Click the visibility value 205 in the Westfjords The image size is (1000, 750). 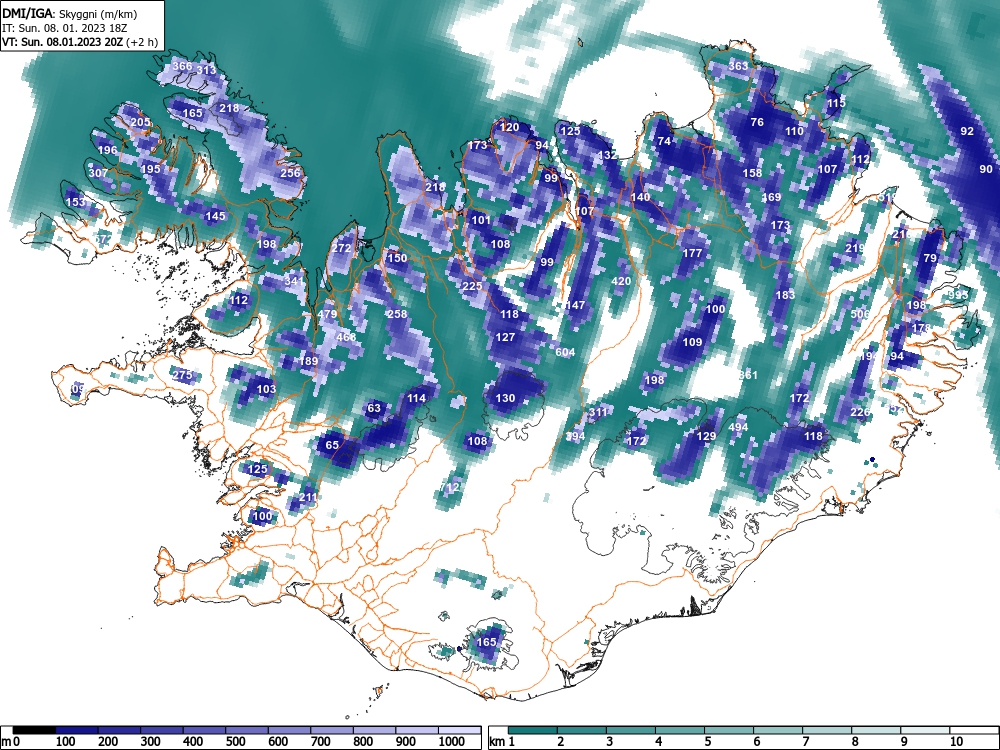click(x=140, y=122)
